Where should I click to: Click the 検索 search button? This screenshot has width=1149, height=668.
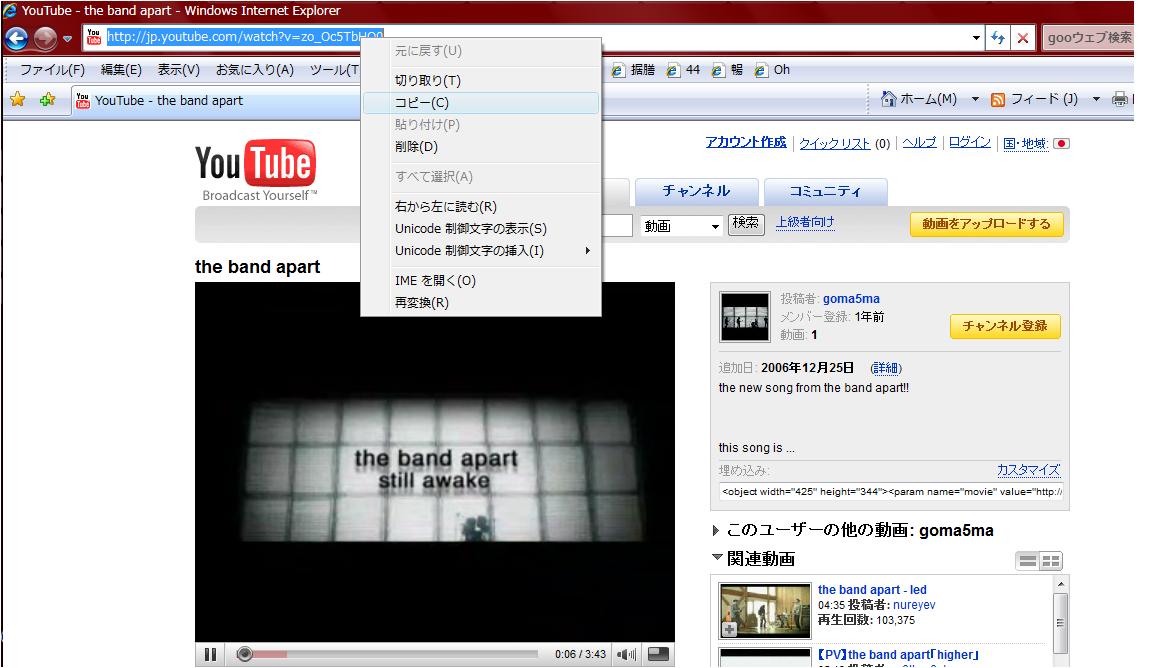tap(746, 223)
